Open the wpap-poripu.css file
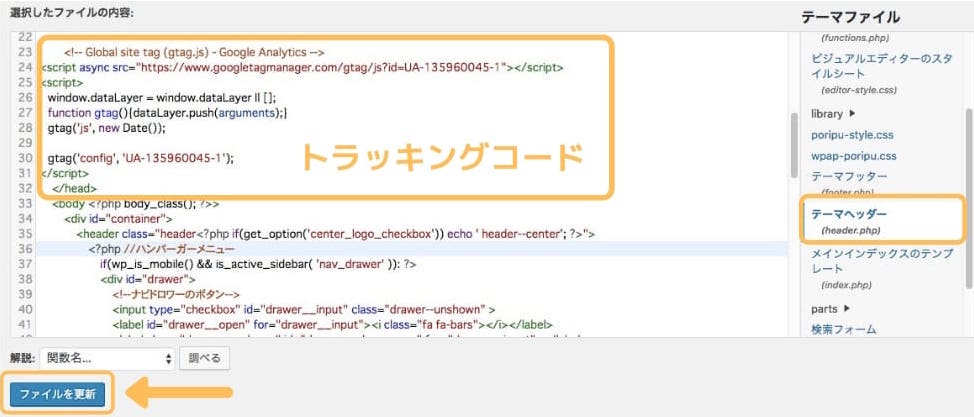Screen dimensions: 974x417 [x=853, y=156]
